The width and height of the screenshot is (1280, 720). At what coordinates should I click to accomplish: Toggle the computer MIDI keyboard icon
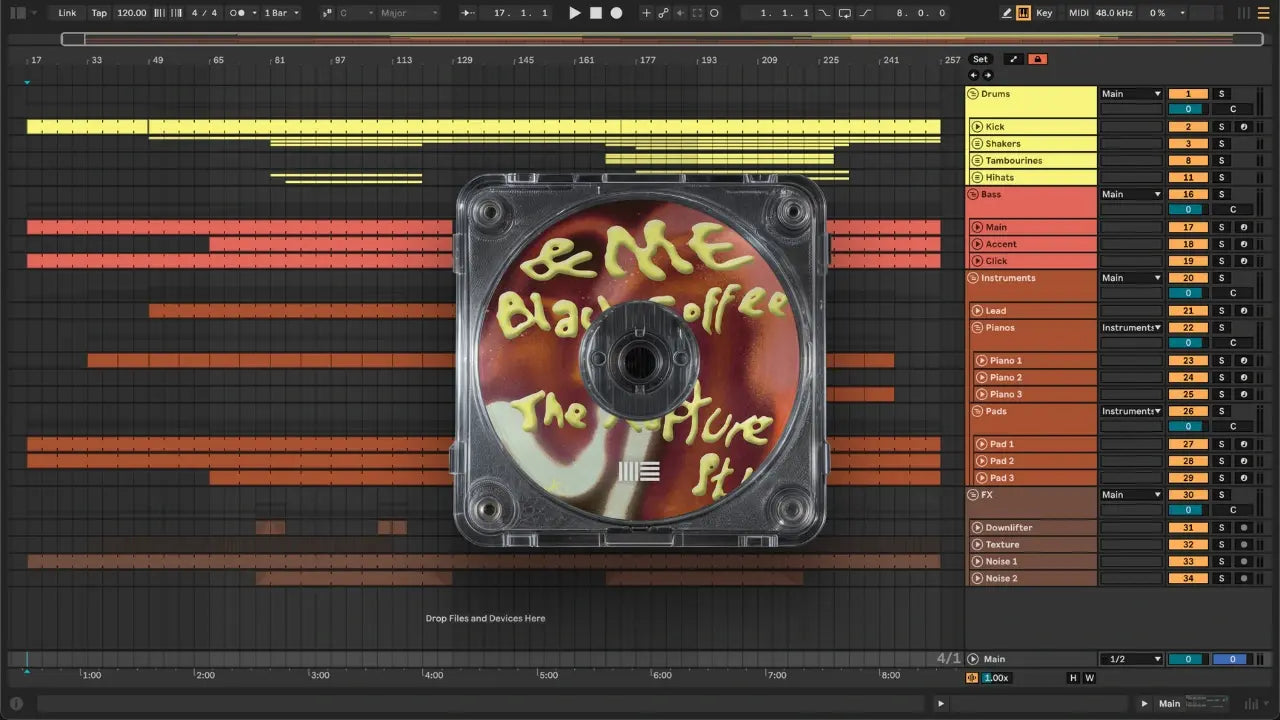click(x=1023, y=13)
